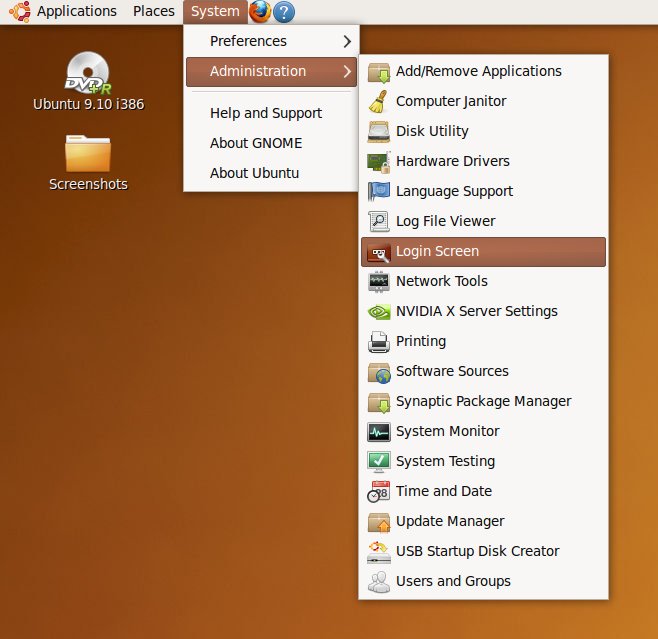Click the Administration submenu arrow

pyautogui.click(x=347, y=71)
